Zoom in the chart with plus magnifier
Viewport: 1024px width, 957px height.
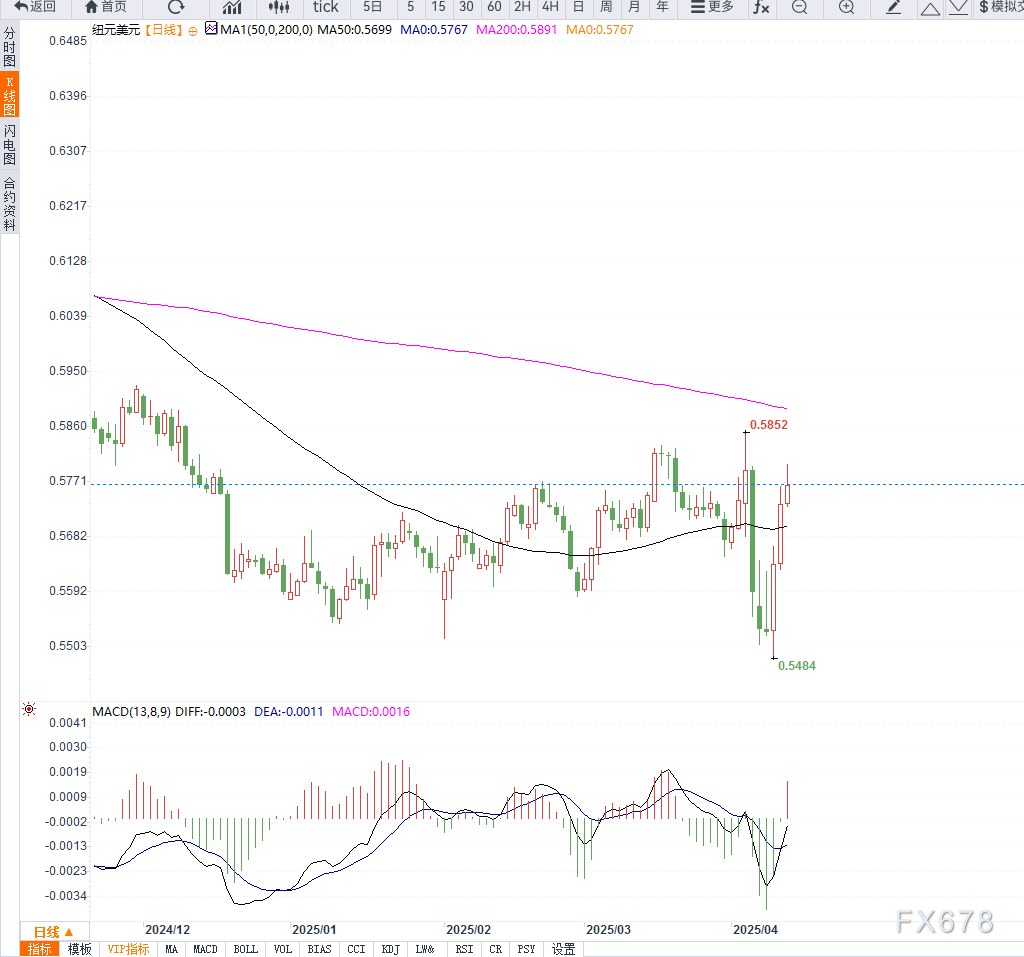click(846, 7)
